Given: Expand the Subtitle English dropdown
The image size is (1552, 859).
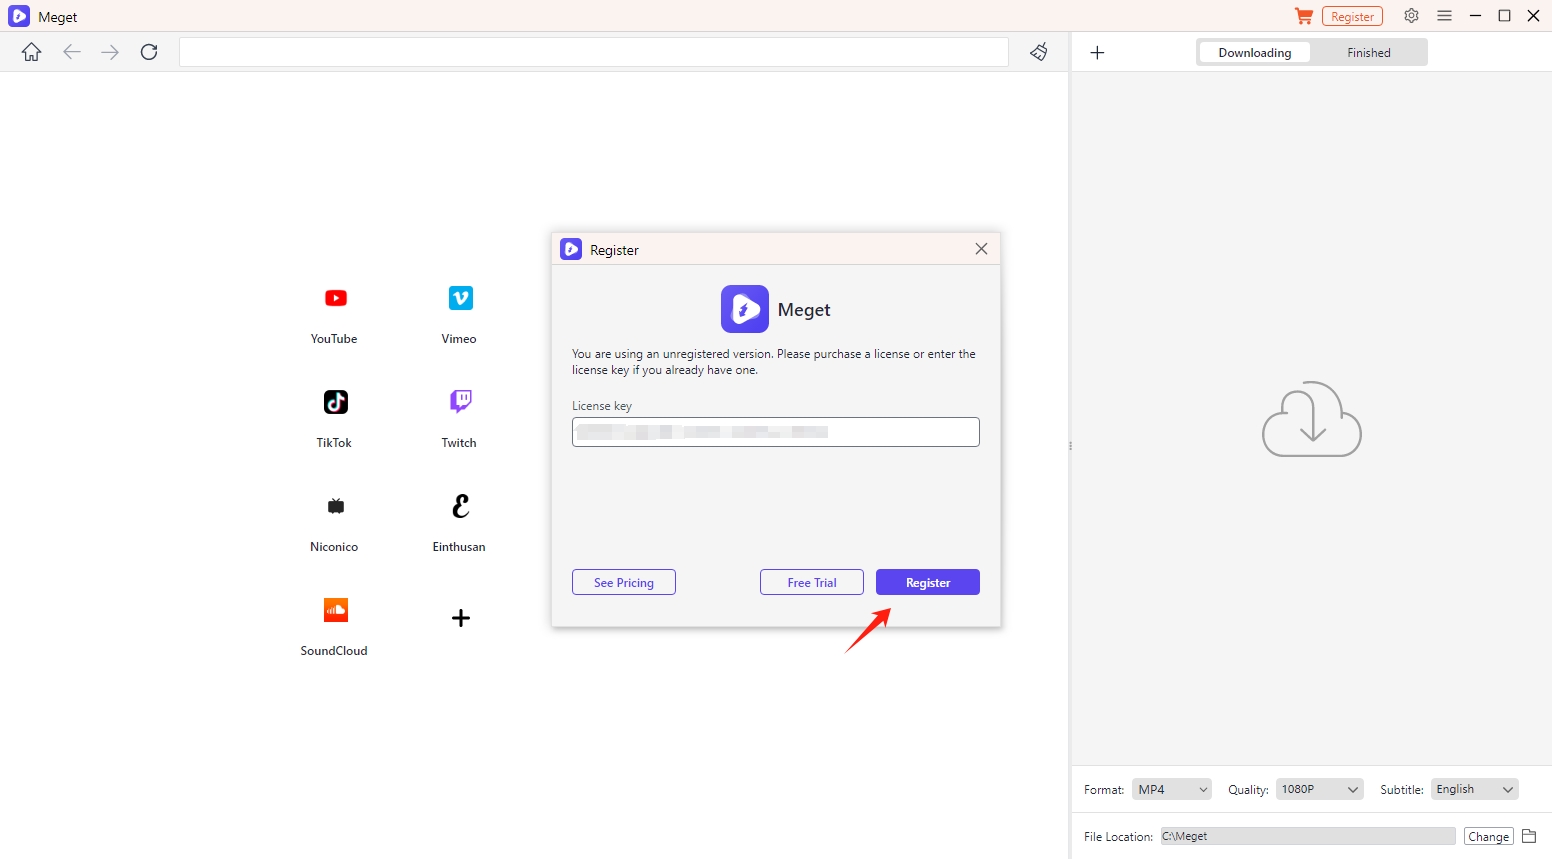Looking at the screenshot, I should pyautogui.click(x=1475, y=789).
